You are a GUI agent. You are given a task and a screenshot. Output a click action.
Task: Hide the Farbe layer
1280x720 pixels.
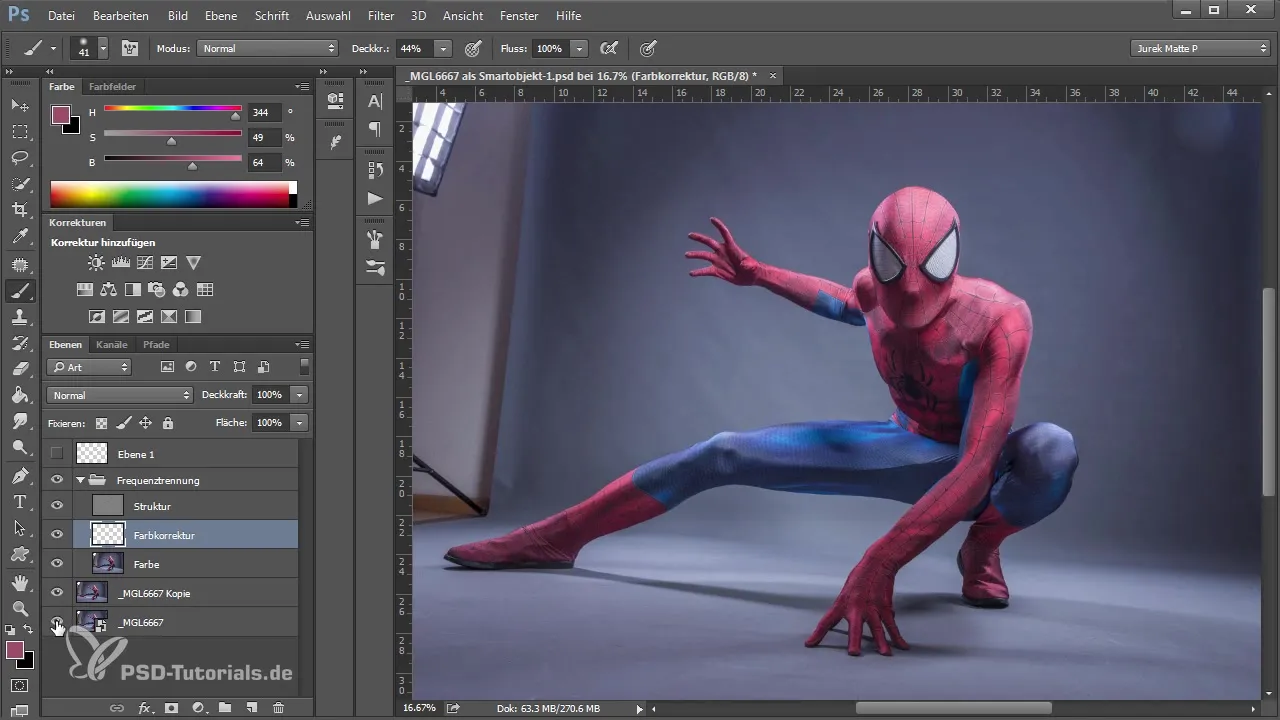57,563
